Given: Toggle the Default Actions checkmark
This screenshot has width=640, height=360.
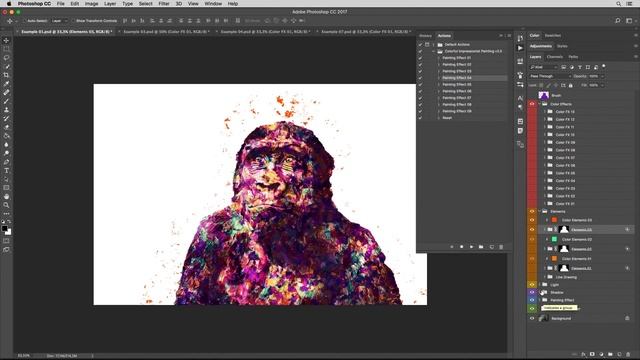Looking at the screenshot, I should (420, 44).
